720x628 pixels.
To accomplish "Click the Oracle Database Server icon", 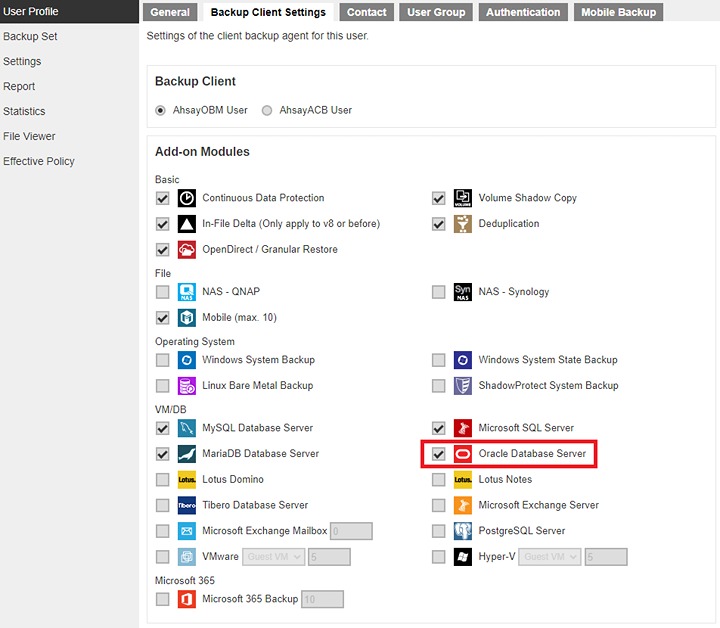I will [463, 454].
